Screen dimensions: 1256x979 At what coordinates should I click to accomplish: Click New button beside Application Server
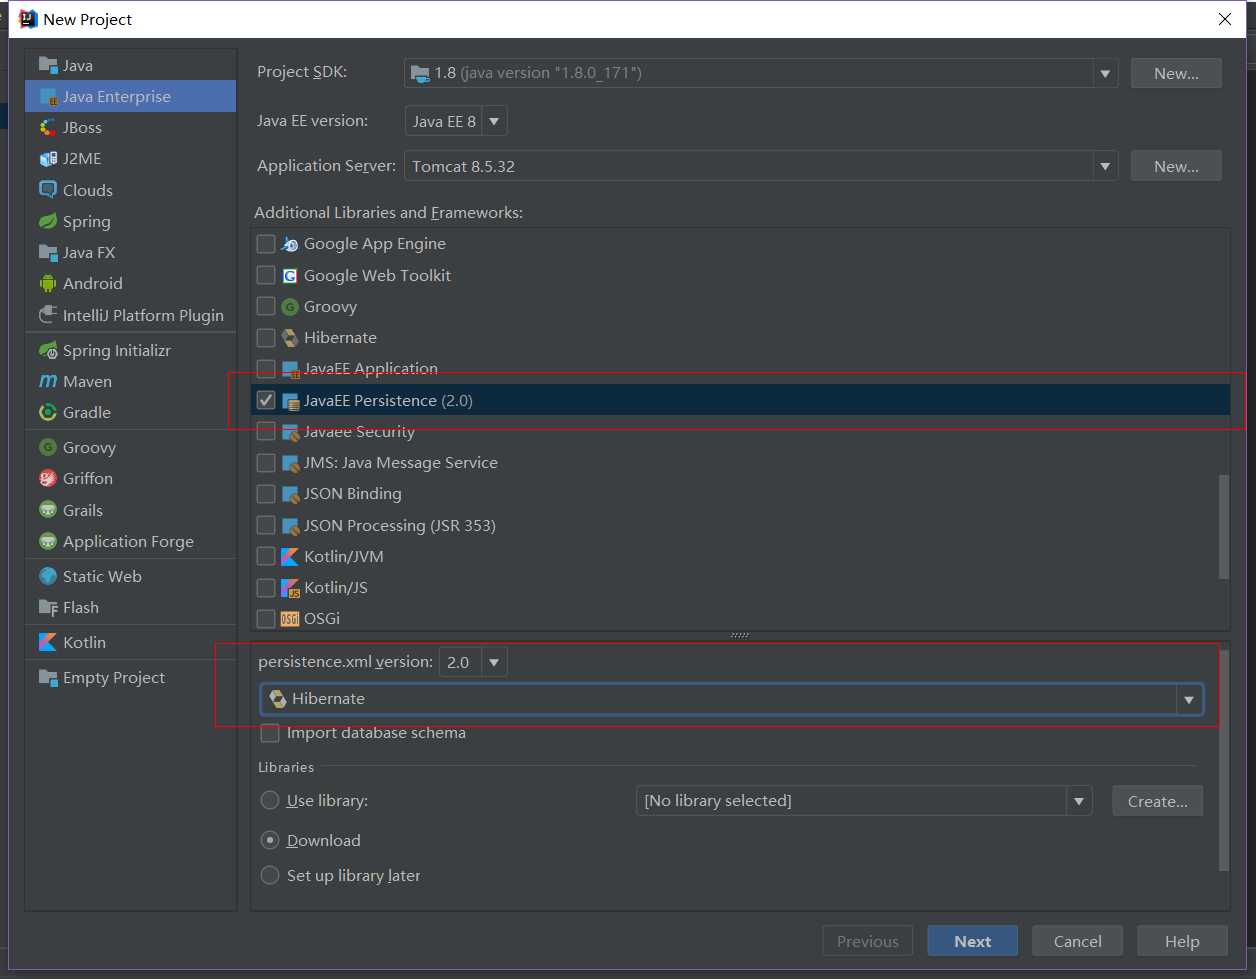[x=1176, y=166]
